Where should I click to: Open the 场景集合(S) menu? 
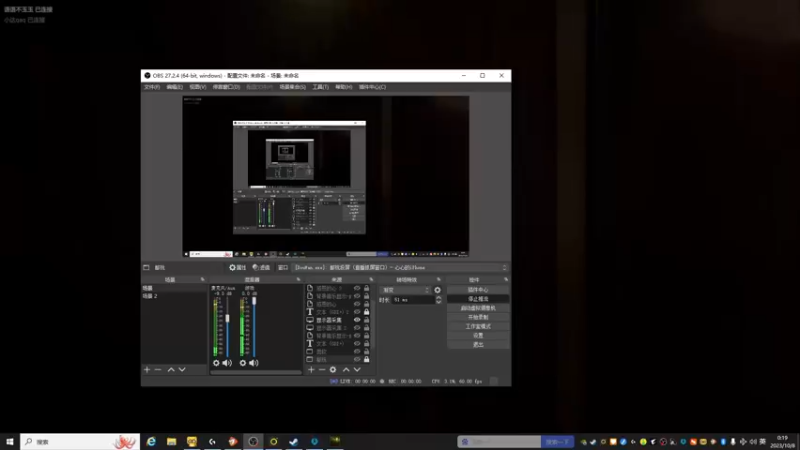point(292,87)
